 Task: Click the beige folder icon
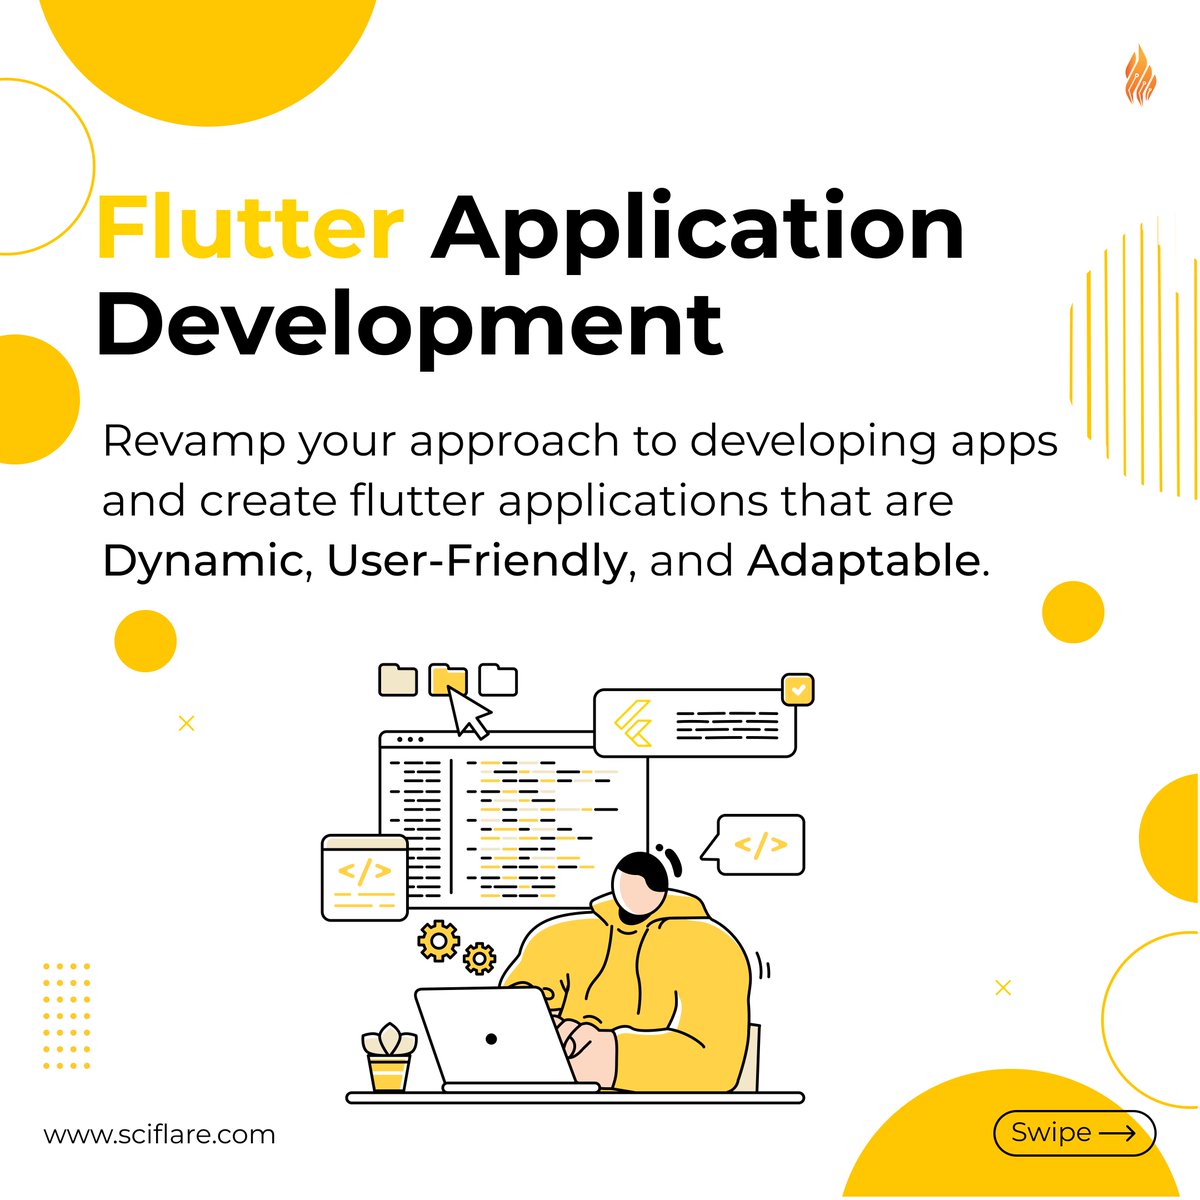(398, 679)
